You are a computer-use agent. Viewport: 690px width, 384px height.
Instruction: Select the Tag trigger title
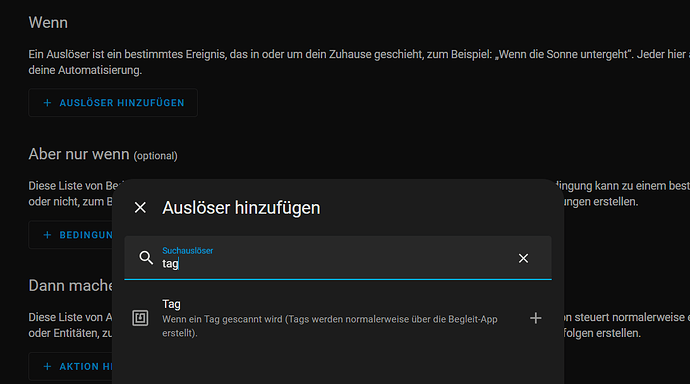click(171, 304)
